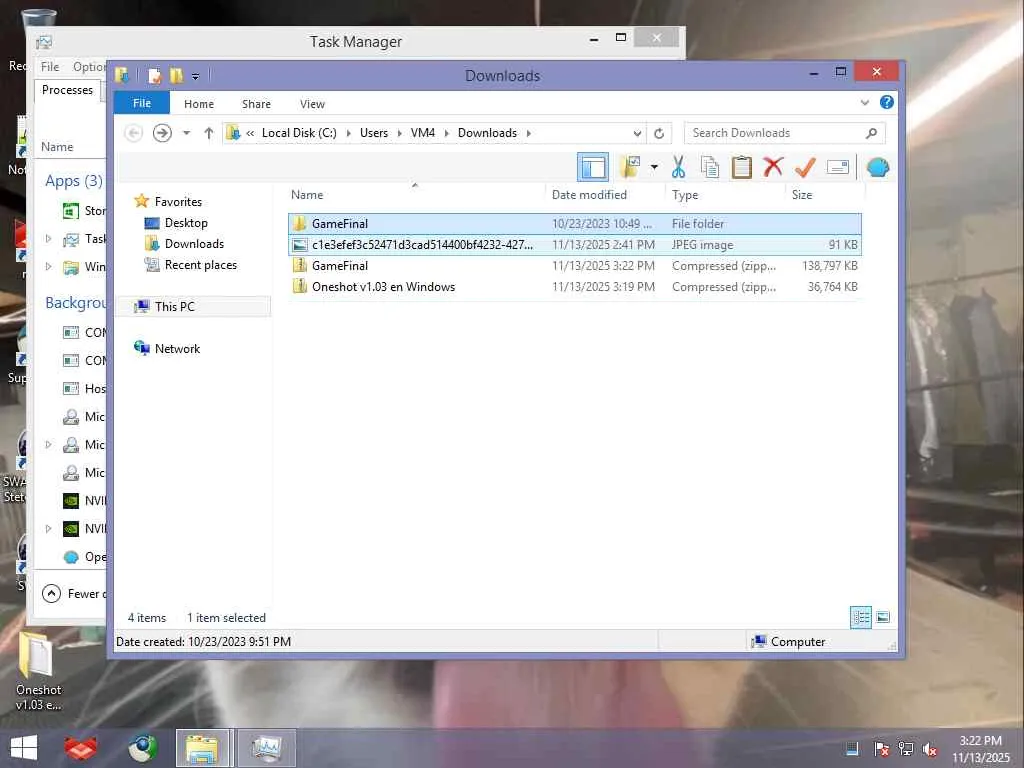Image resolution: width=1024 pixels, height=768 pixels.
Task: Switch to large icons view in status bar
Action: point(883,617)
